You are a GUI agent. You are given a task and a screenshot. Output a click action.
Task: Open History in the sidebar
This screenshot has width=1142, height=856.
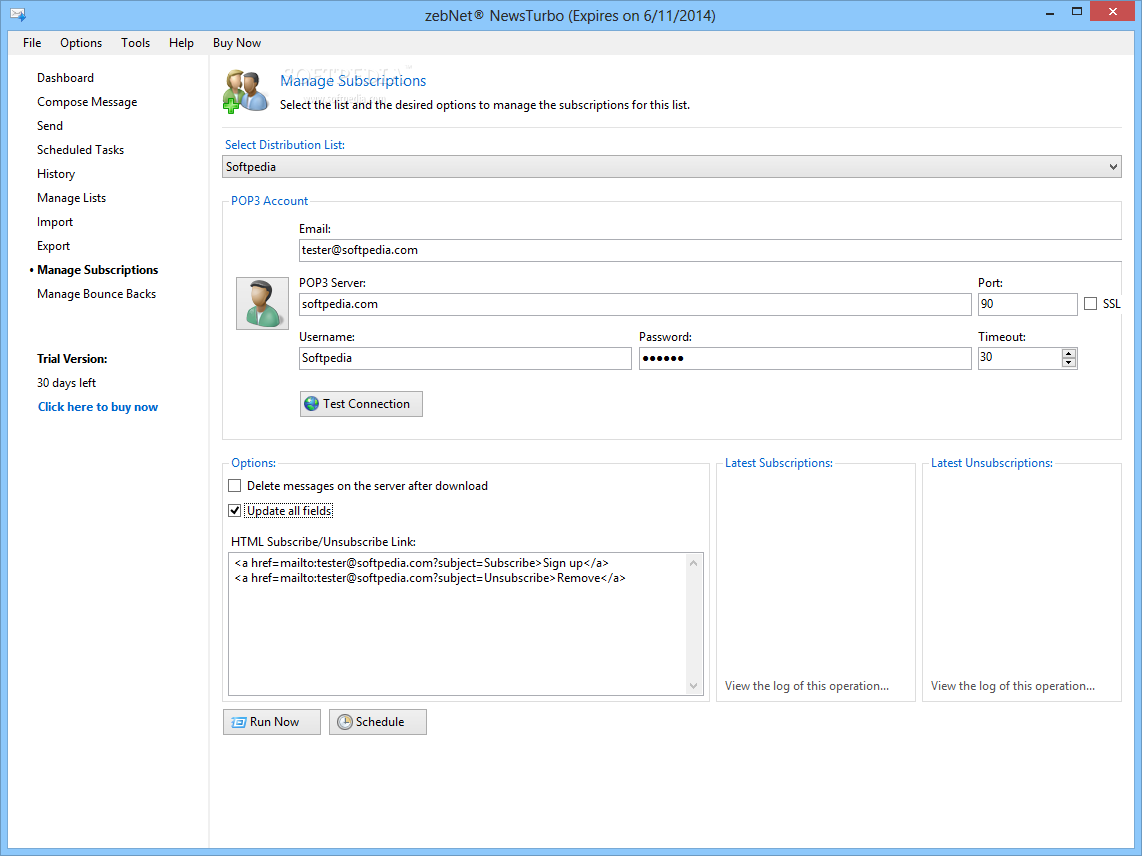click(56, 174)
